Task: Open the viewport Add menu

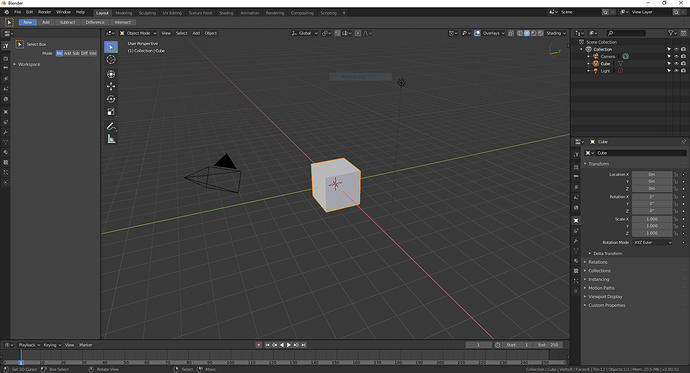Action: (x=196, y=33)
